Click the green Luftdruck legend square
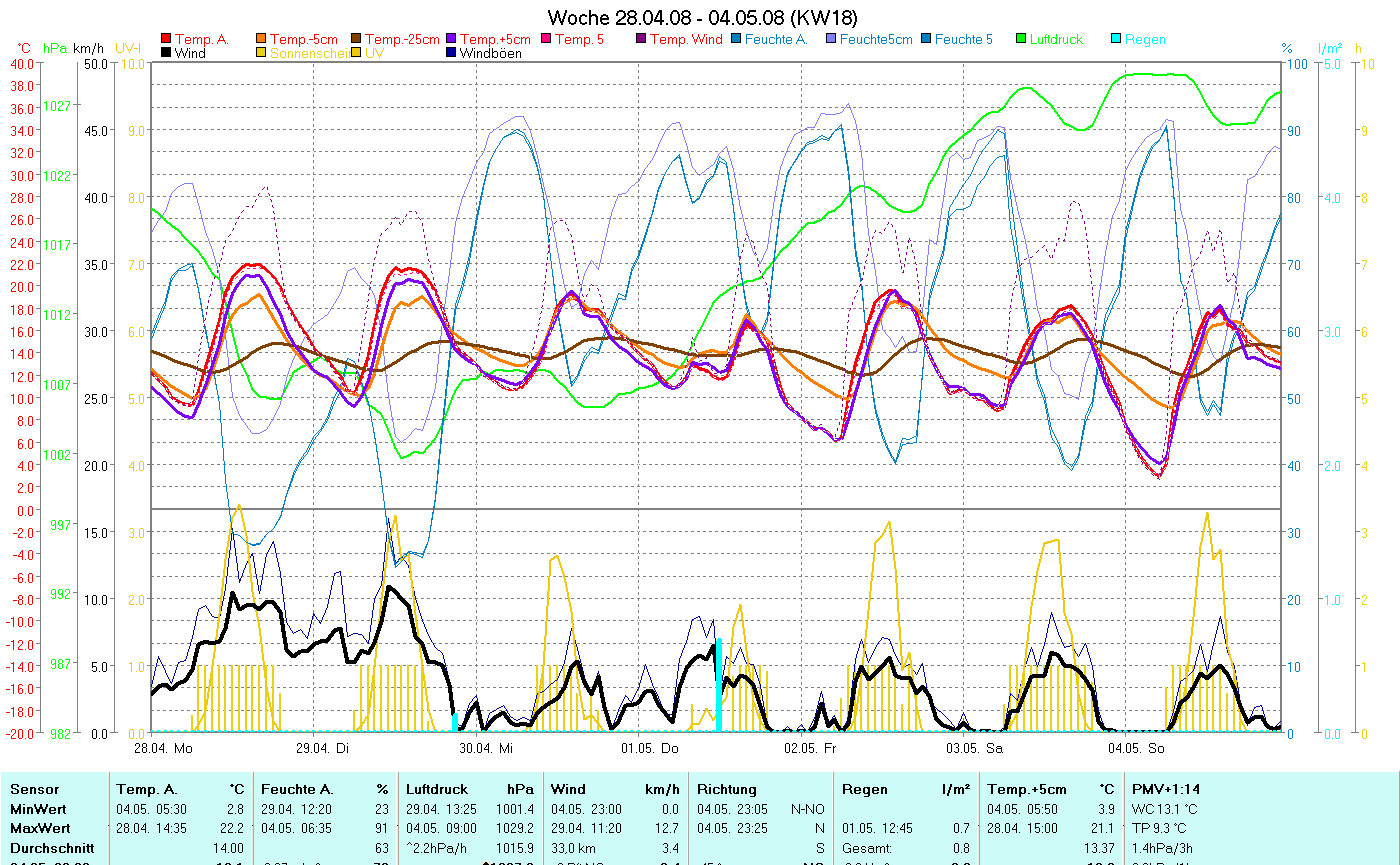 click(x=1022, y=40)
